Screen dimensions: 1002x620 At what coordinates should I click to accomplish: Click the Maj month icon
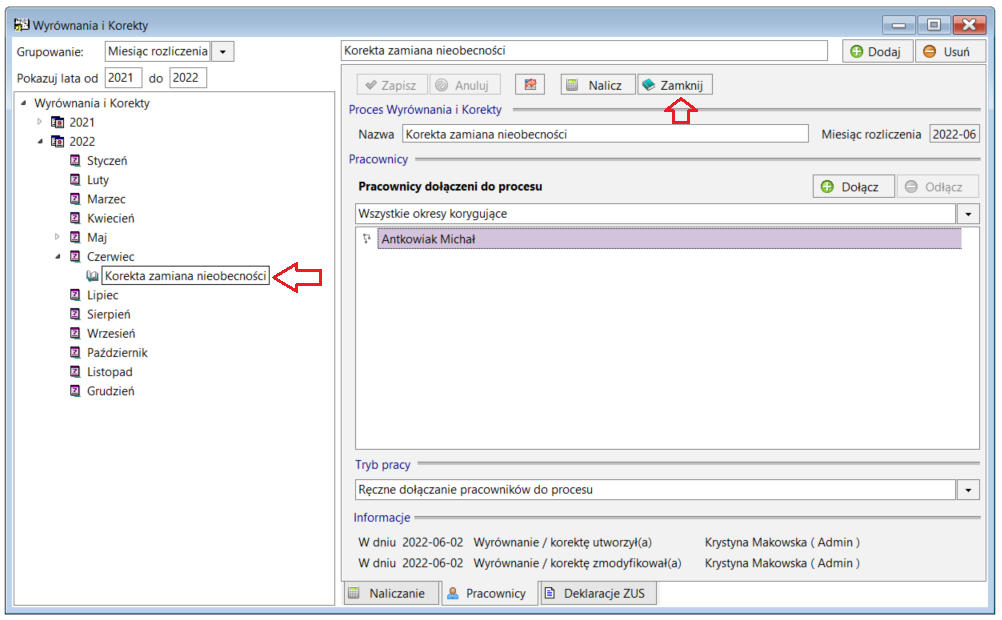click(75, 237)
